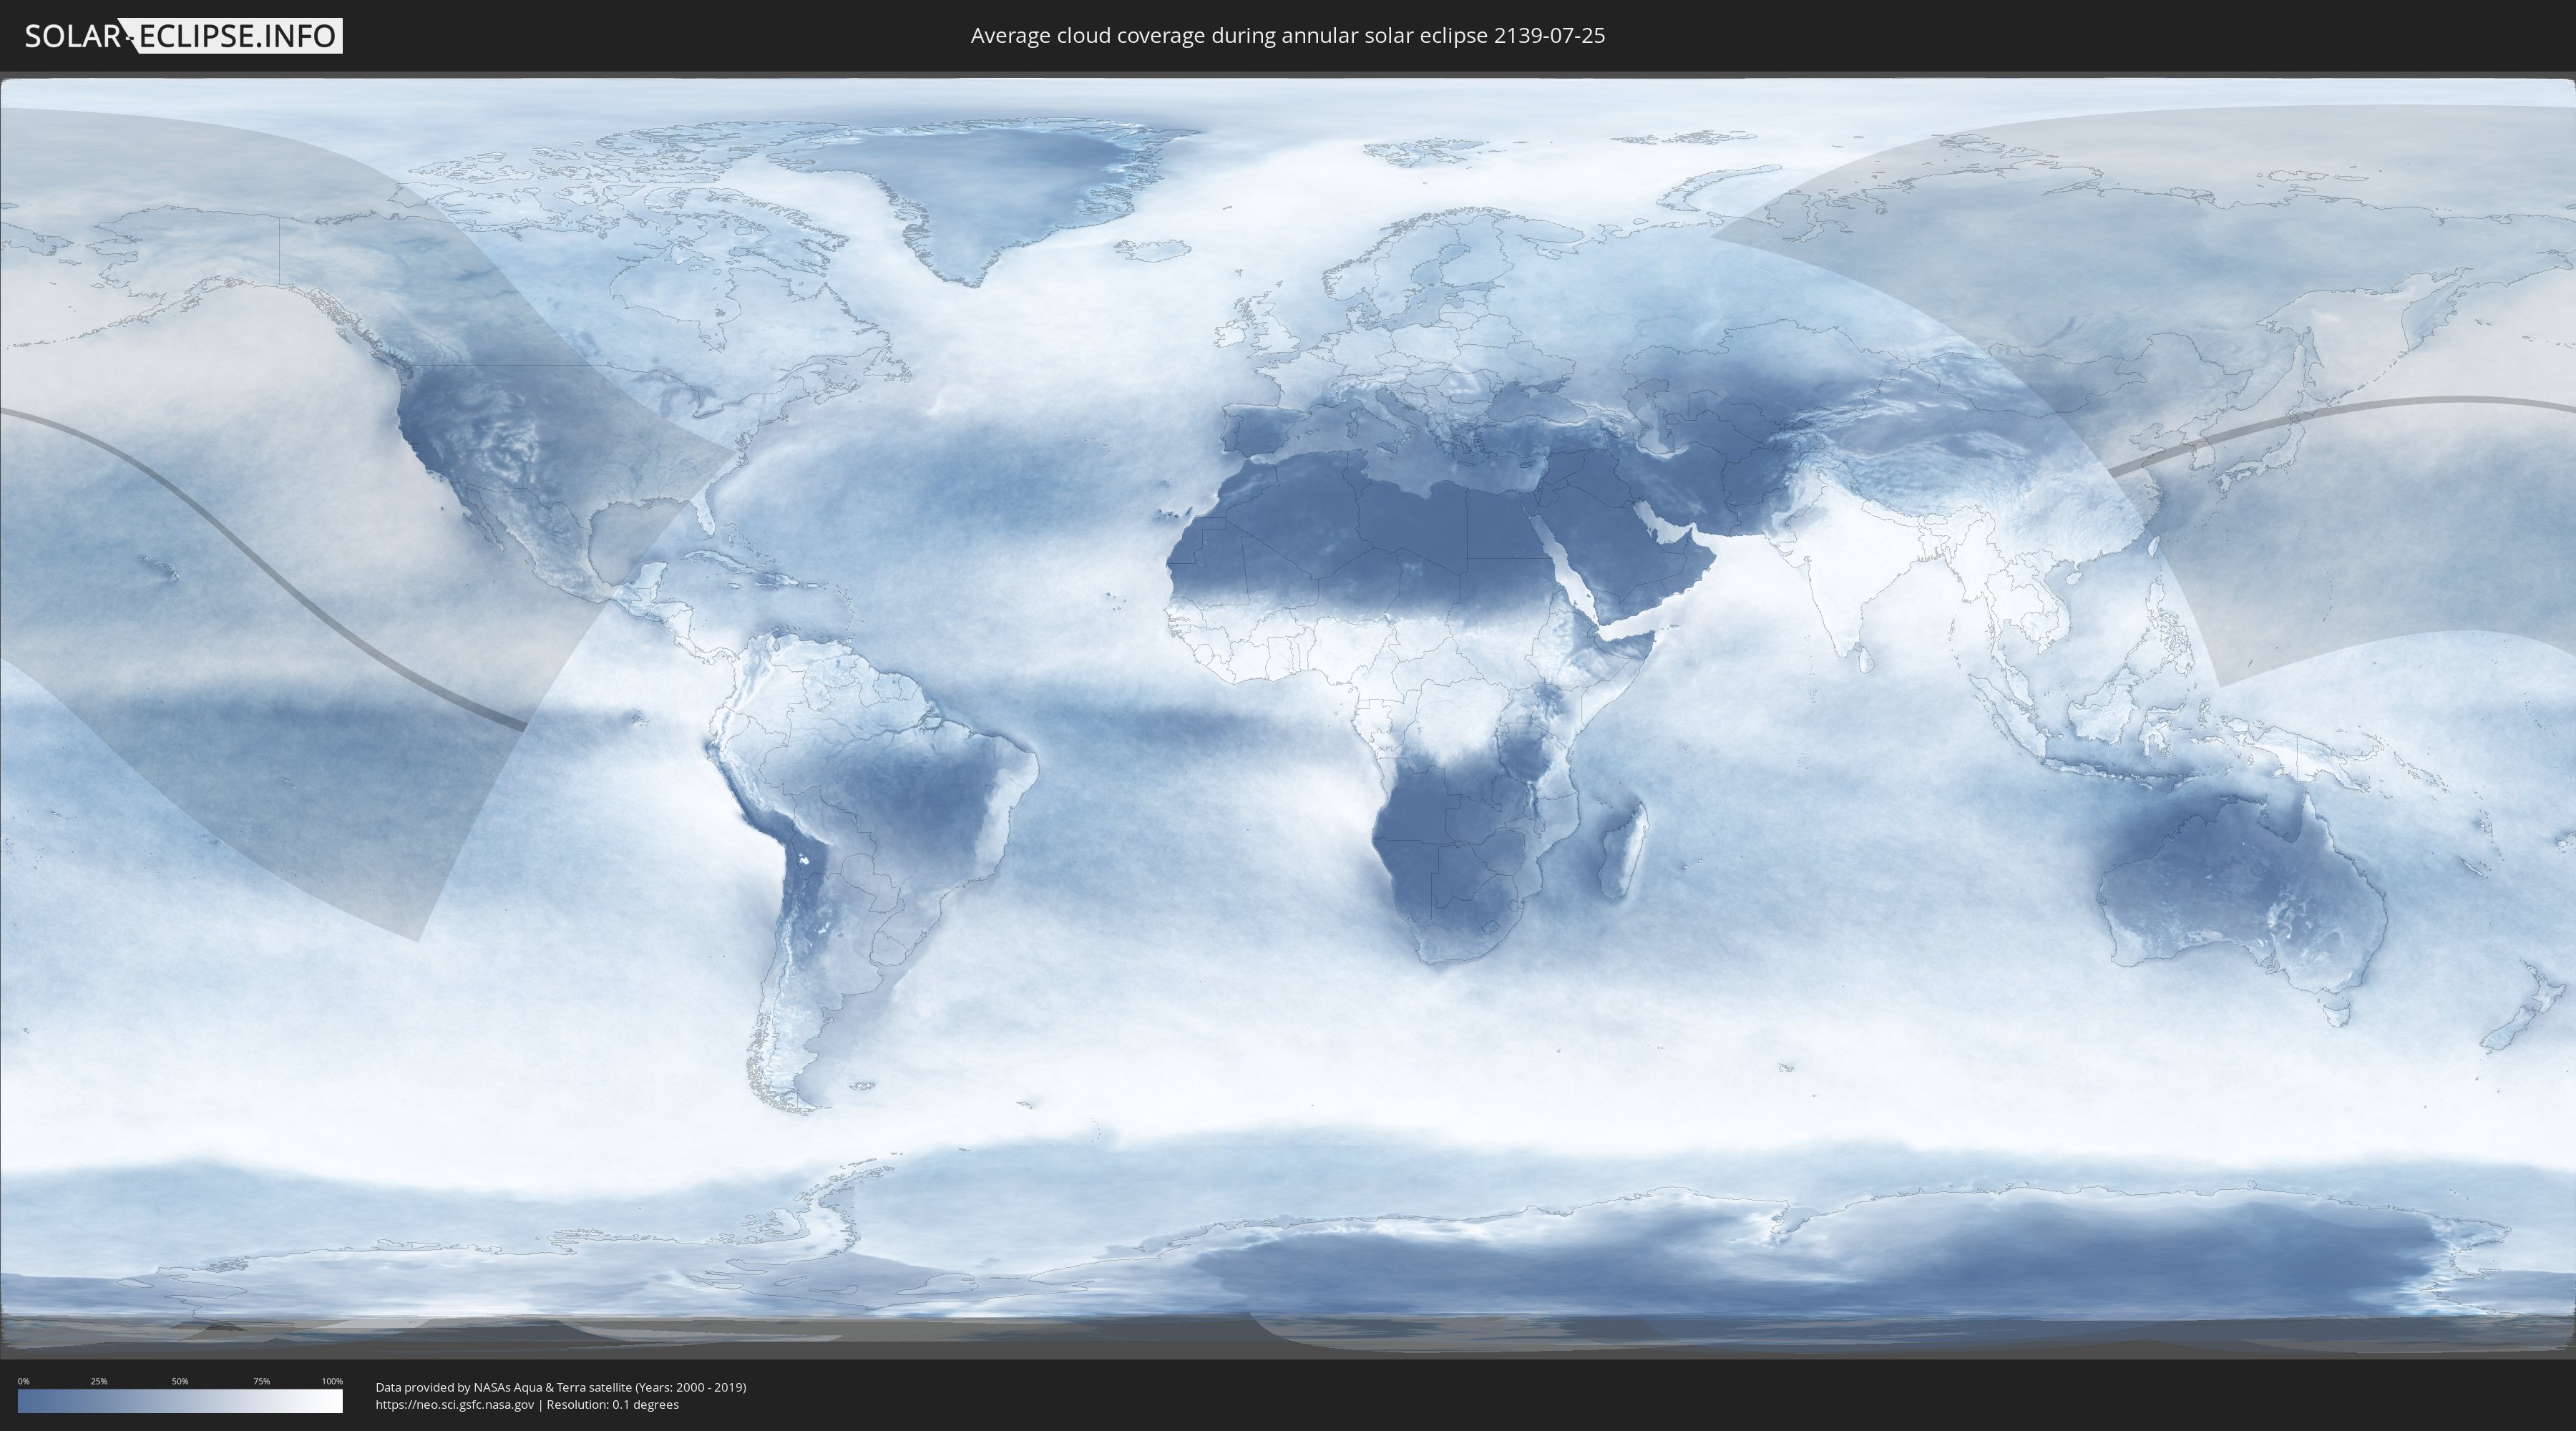Click the cloud coverage gradient legend bar
The image size is (2576, 1431).
click(x=180, y=1400)
